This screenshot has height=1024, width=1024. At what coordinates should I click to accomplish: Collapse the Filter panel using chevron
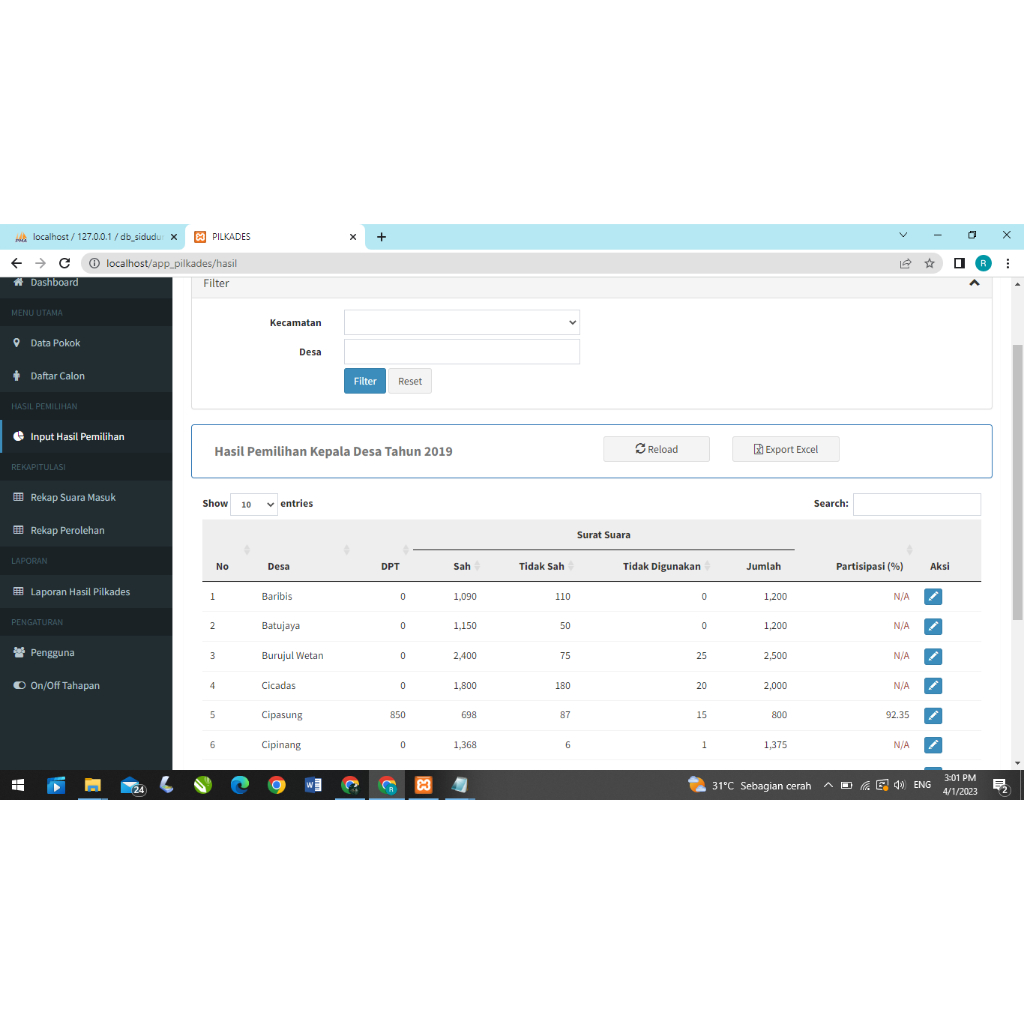[x=974, y=283]
